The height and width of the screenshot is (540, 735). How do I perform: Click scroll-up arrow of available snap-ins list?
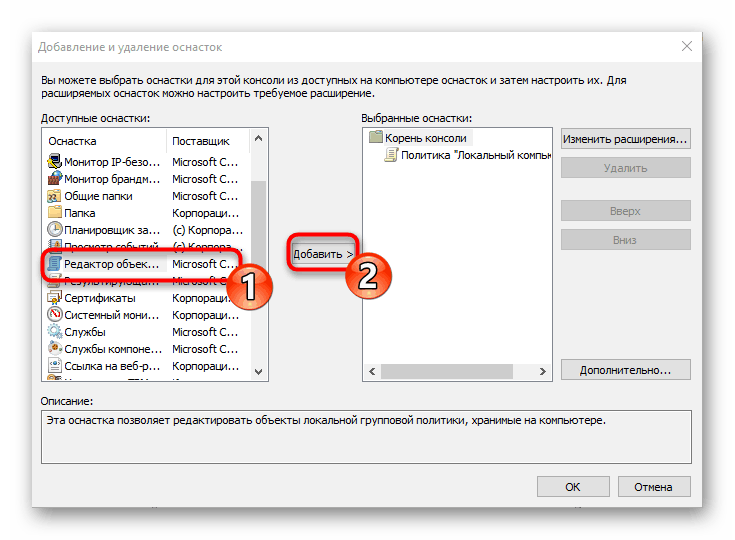point(258,138)
